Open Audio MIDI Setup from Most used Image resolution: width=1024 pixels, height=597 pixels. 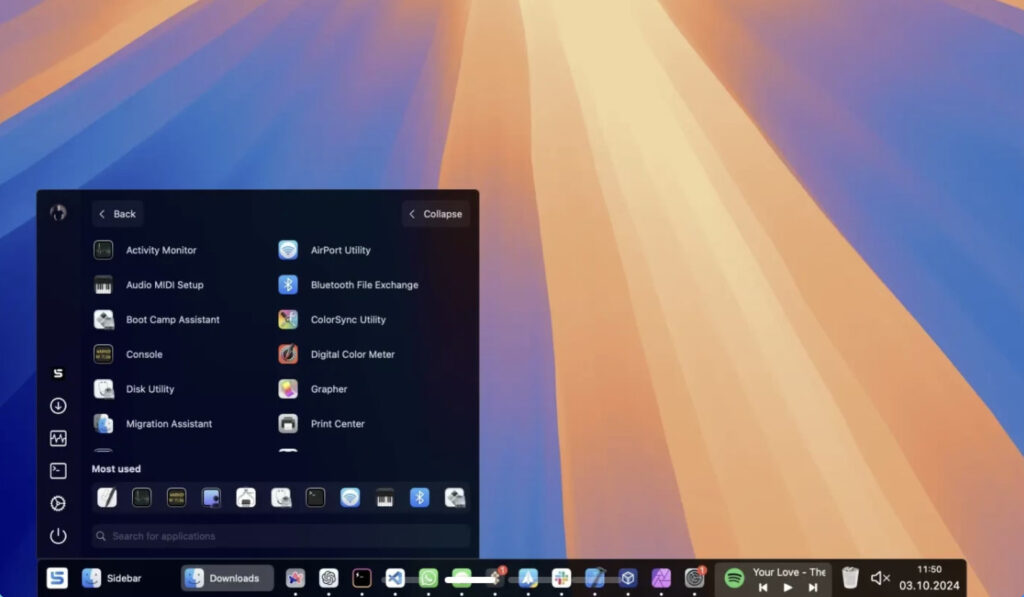385,498
